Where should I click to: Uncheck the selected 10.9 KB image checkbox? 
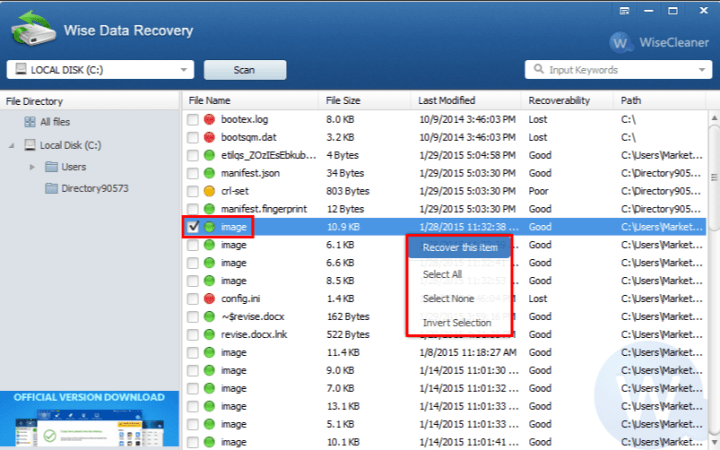point(193,227)
